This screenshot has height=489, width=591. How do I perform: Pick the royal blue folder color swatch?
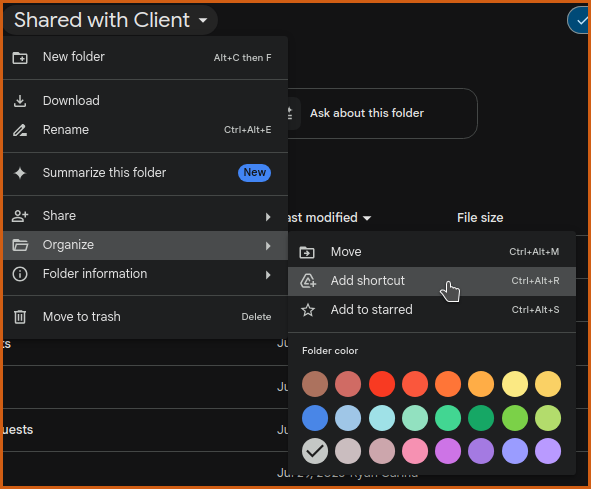[315, 418]
